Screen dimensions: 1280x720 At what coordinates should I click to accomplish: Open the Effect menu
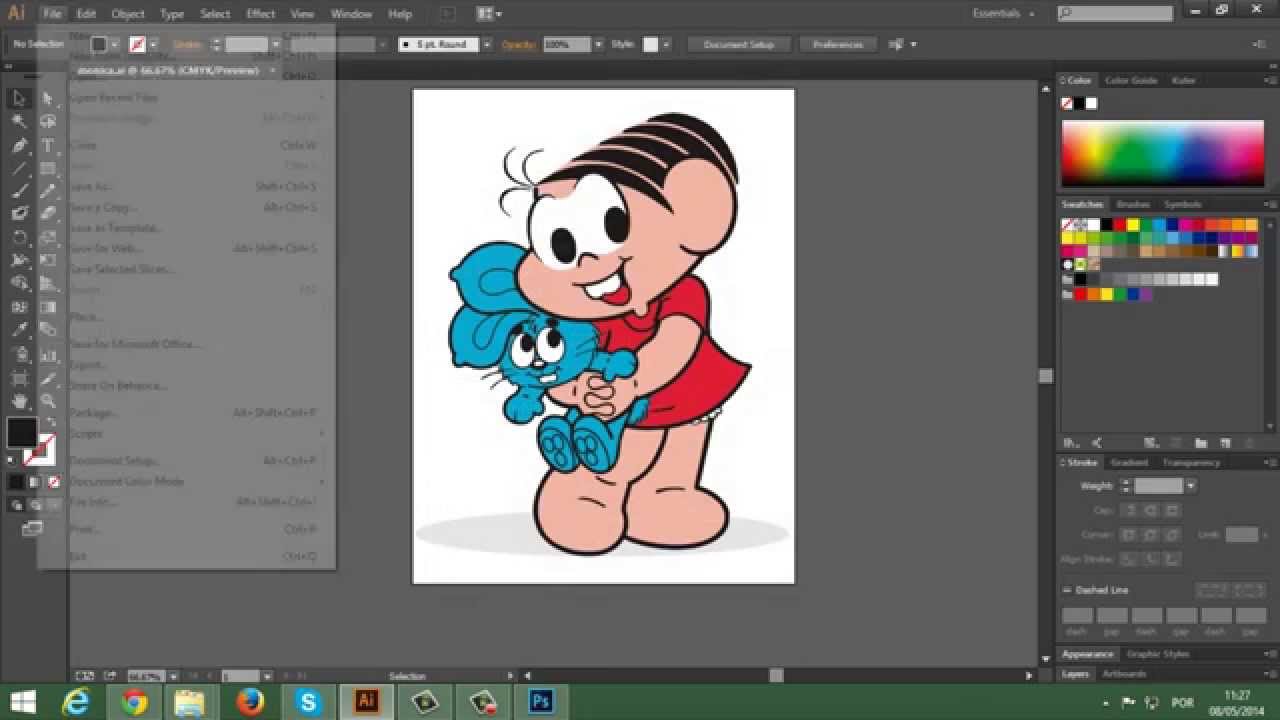click(261, 14)
